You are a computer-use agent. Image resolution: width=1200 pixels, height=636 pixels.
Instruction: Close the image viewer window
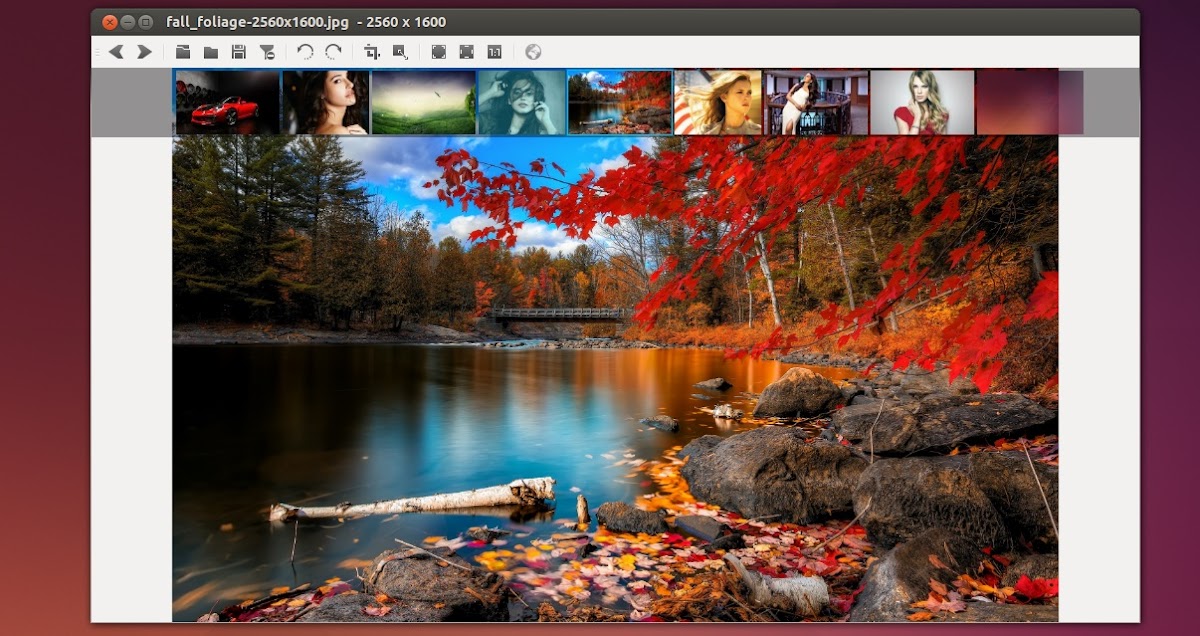tap(110, 22)
